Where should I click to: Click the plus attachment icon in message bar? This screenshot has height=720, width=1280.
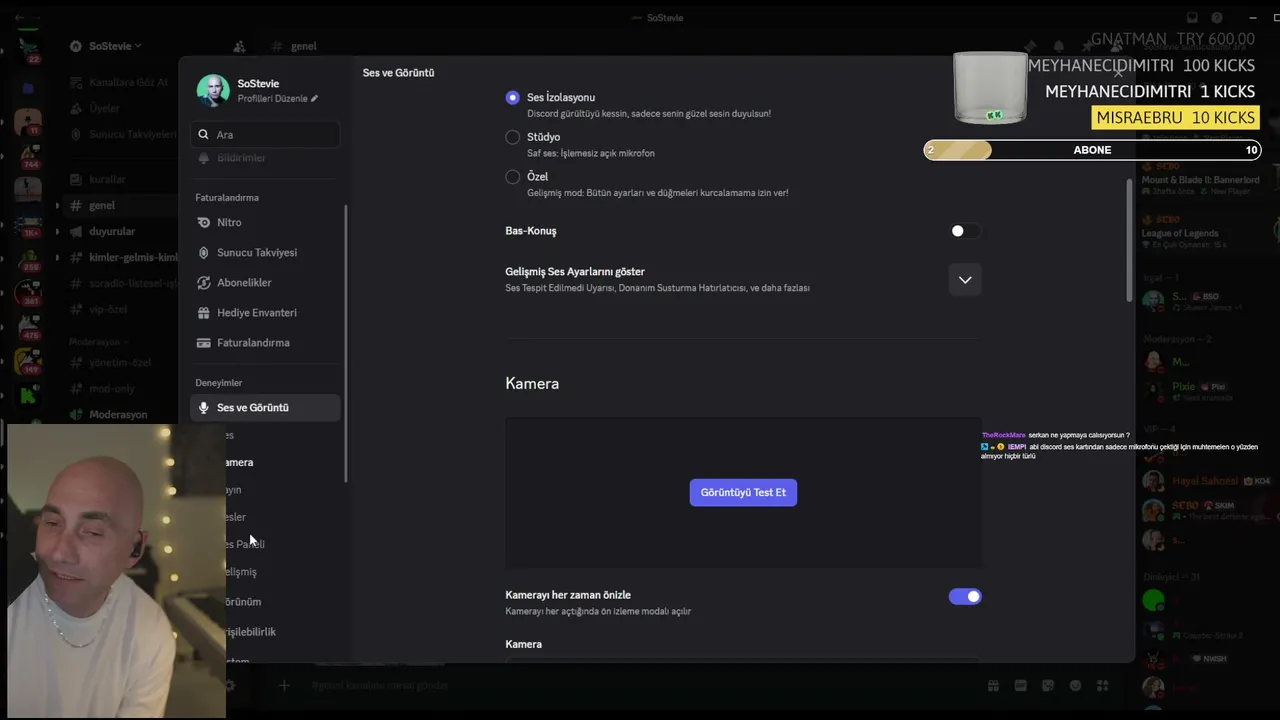pos(284,686)
